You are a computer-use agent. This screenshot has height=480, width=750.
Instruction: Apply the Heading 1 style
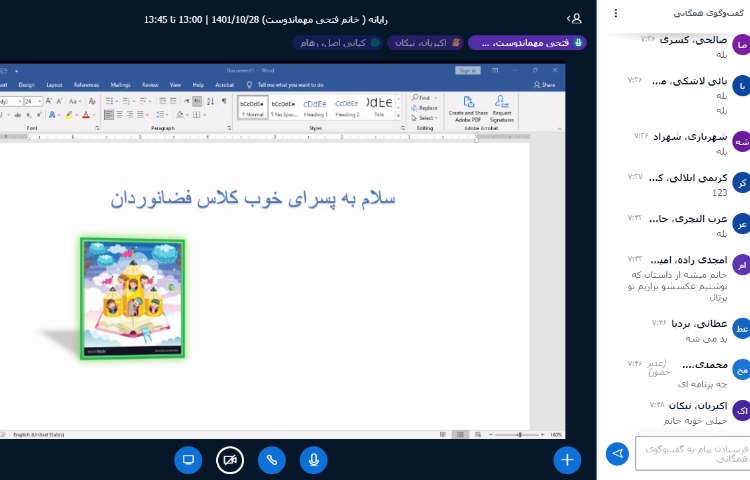[x=315, y=108]
